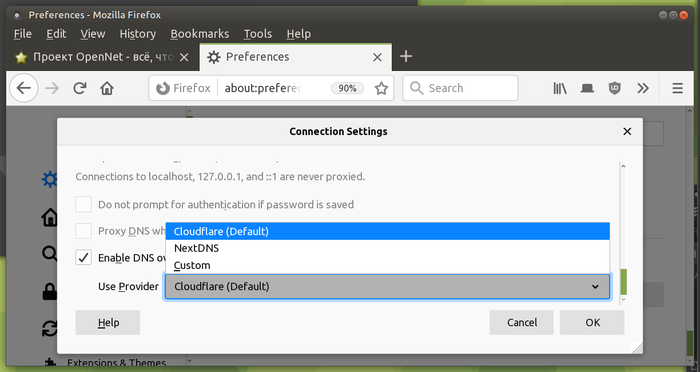Click the Cancel button
The height and width of the screenshot is (372, 700).
tap(521, 322)
